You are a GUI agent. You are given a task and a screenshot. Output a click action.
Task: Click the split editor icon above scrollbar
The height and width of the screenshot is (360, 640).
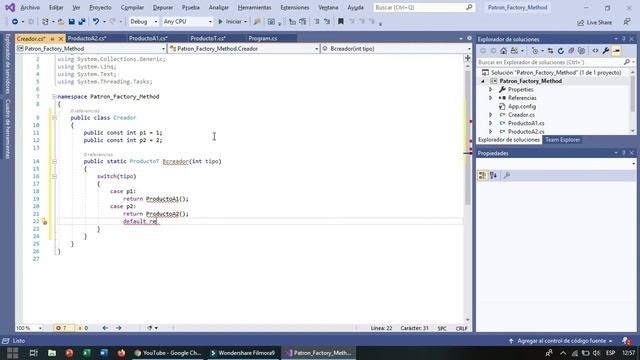coord(468,58)
